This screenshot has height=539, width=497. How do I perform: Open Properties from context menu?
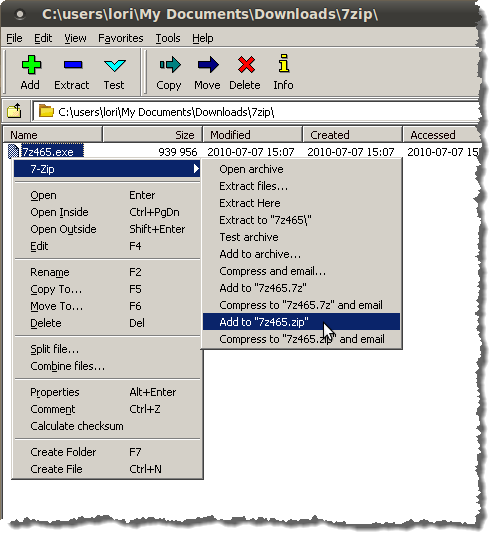107,392
